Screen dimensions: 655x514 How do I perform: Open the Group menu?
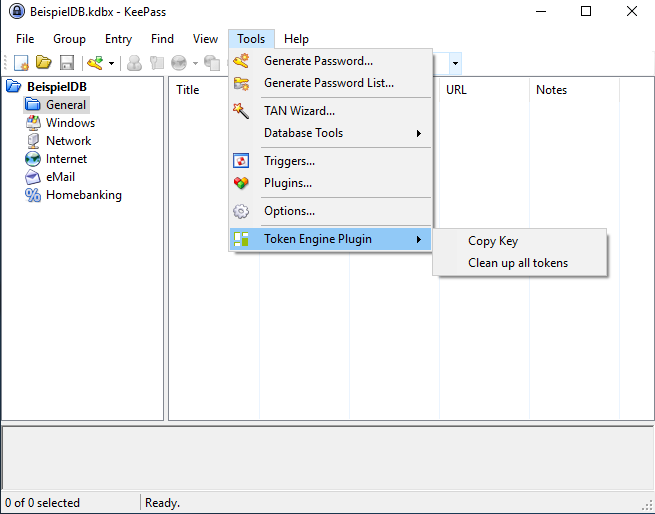pyautogui.click(x=69, y=39)
